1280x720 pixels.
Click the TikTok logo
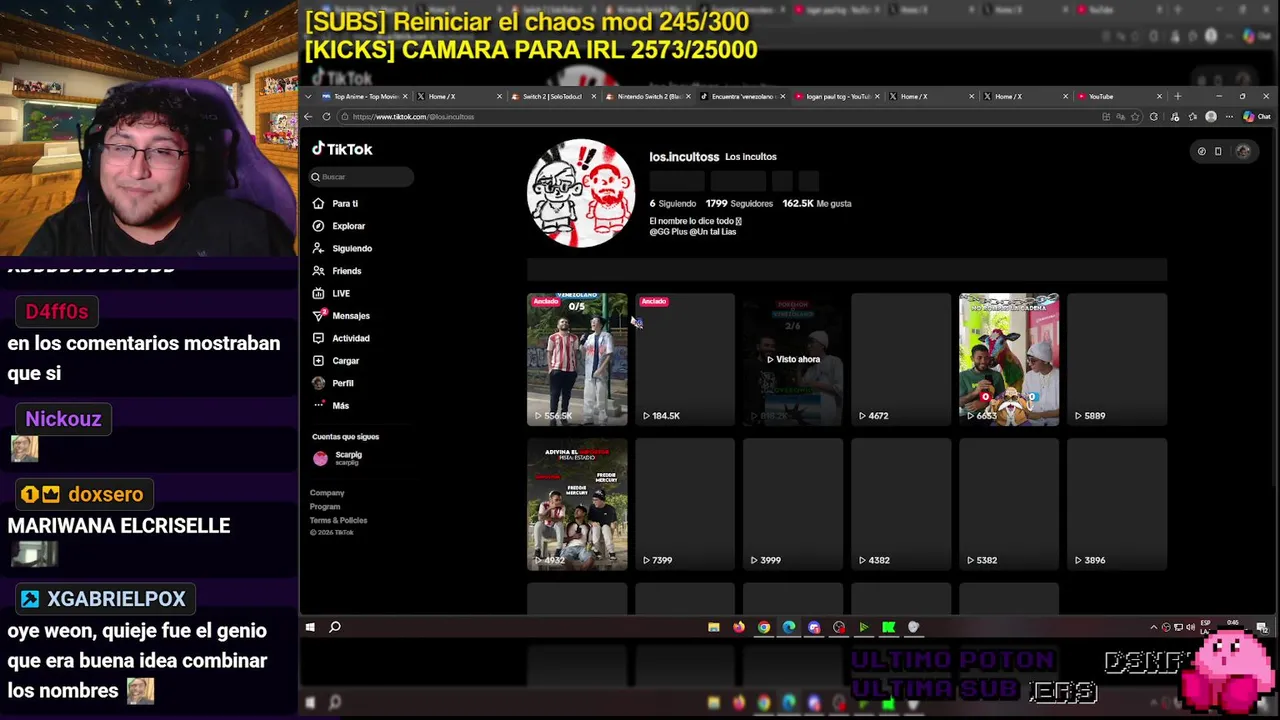tap(342, 149)
